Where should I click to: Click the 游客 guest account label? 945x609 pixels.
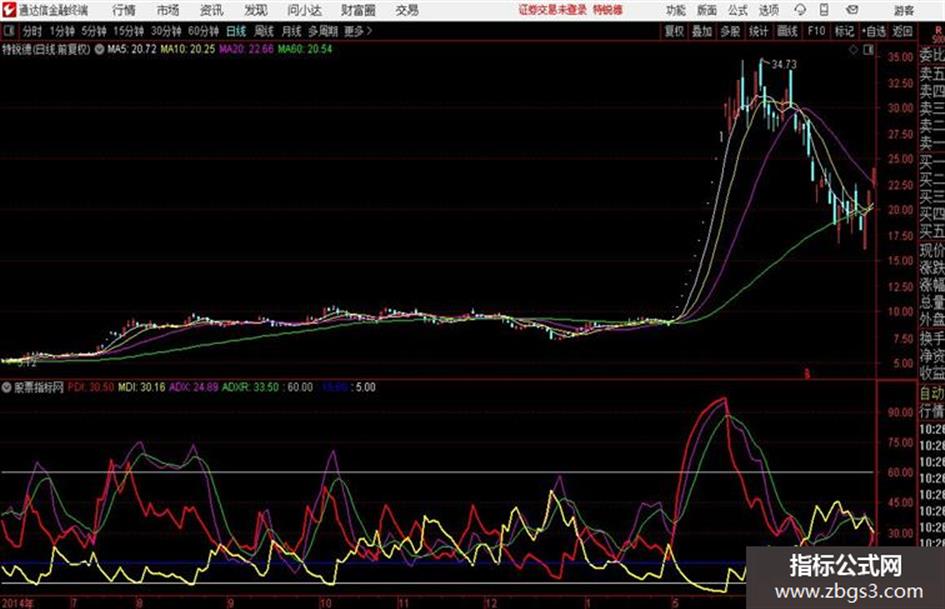click(x=904, y=10)
